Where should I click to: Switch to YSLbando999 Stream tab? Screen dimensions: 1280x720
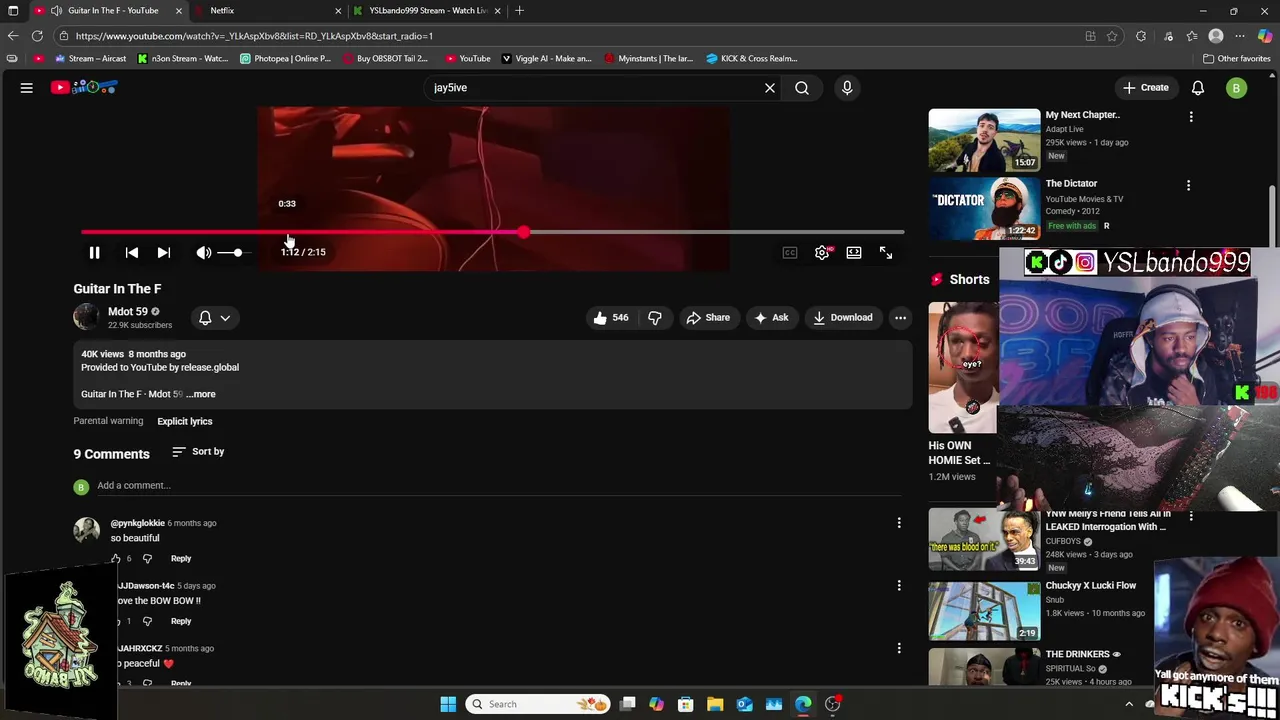[x=428, y=11]
